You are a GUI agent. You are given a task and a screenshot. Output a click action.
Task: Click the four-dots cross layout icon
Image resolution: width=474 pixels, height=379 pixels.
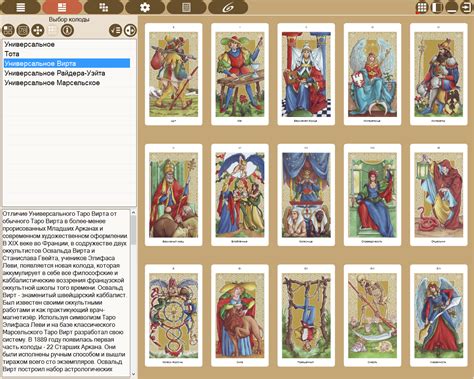pyautogui.click(x=38, y=30)
